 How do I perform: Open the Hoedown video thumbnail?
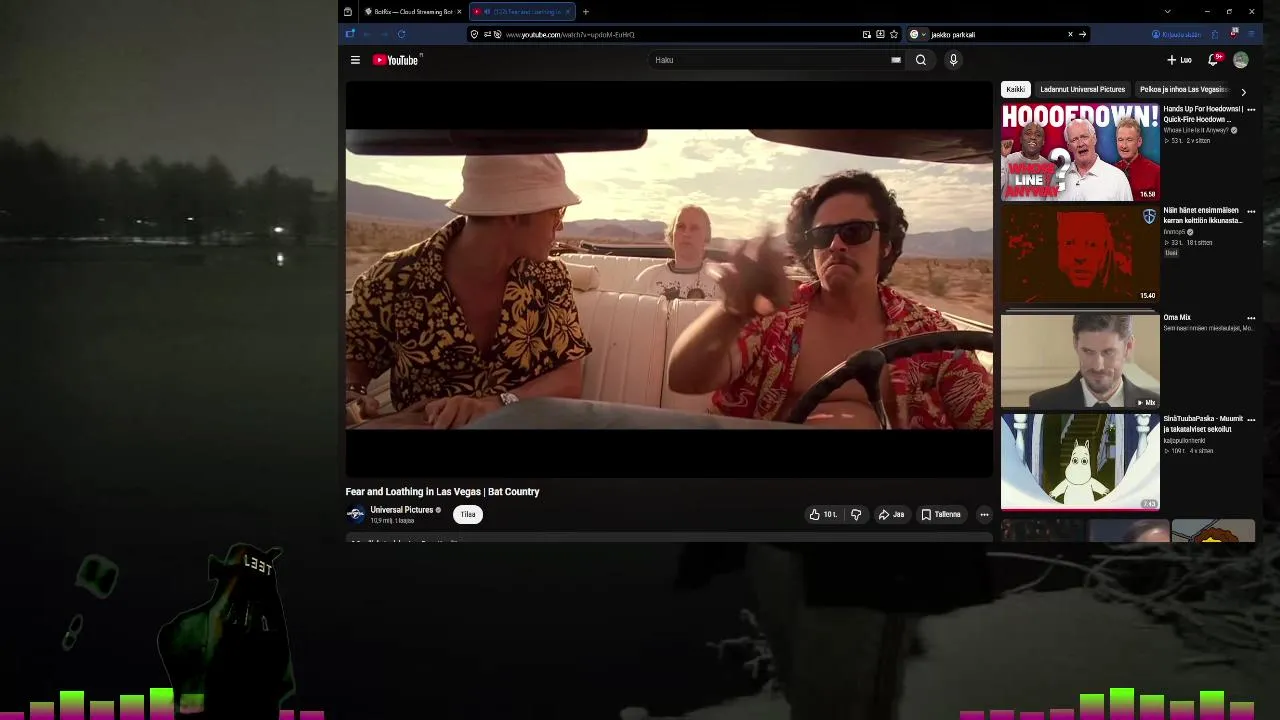[1080, 152]
